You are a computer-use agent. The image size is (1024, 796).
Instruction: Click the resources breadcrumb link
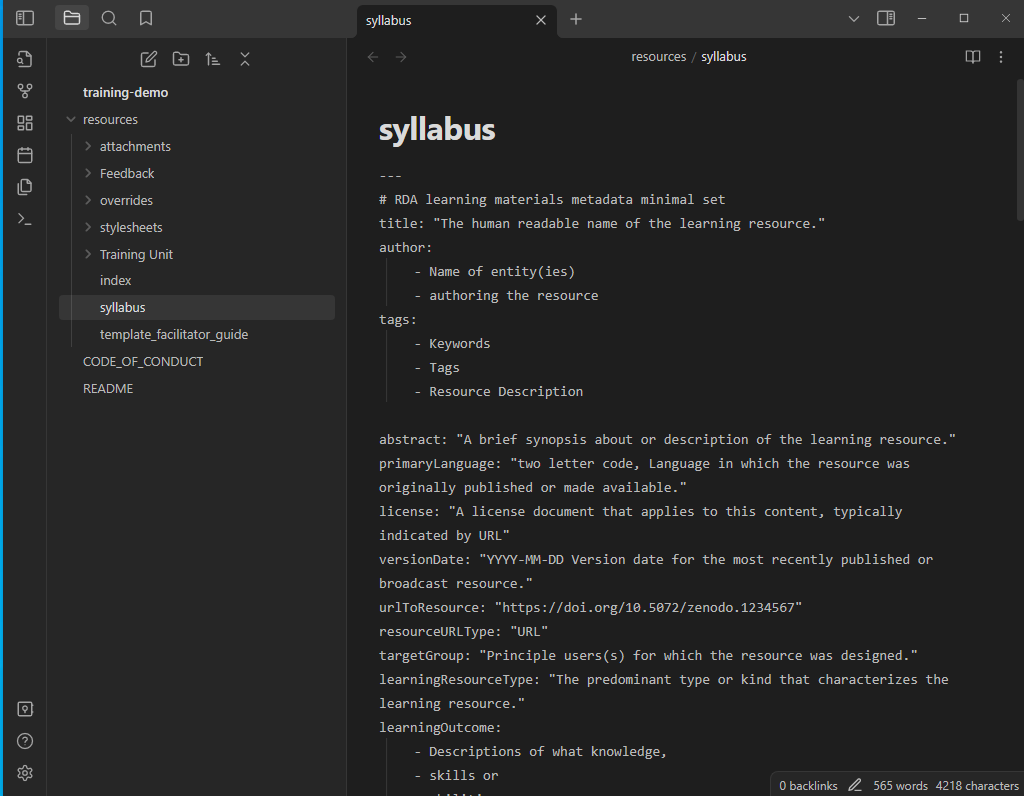click(x=658, y=57)
